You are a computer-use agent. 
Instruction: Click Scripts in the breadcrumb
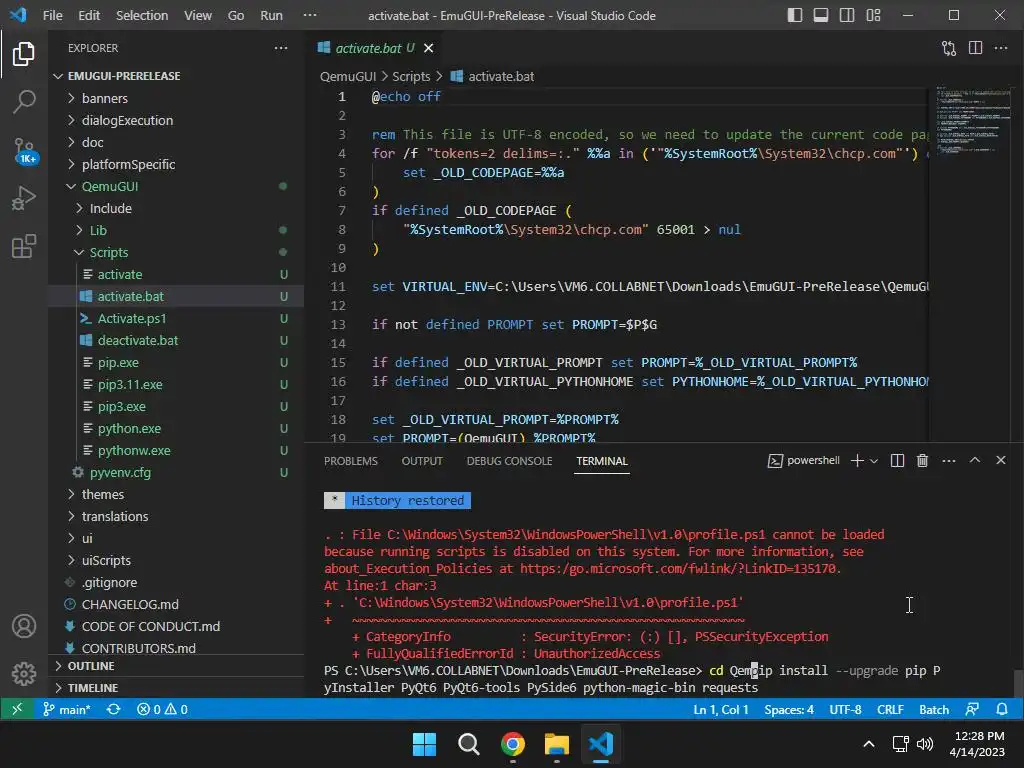pyautogui.click(x=411, y=76)
